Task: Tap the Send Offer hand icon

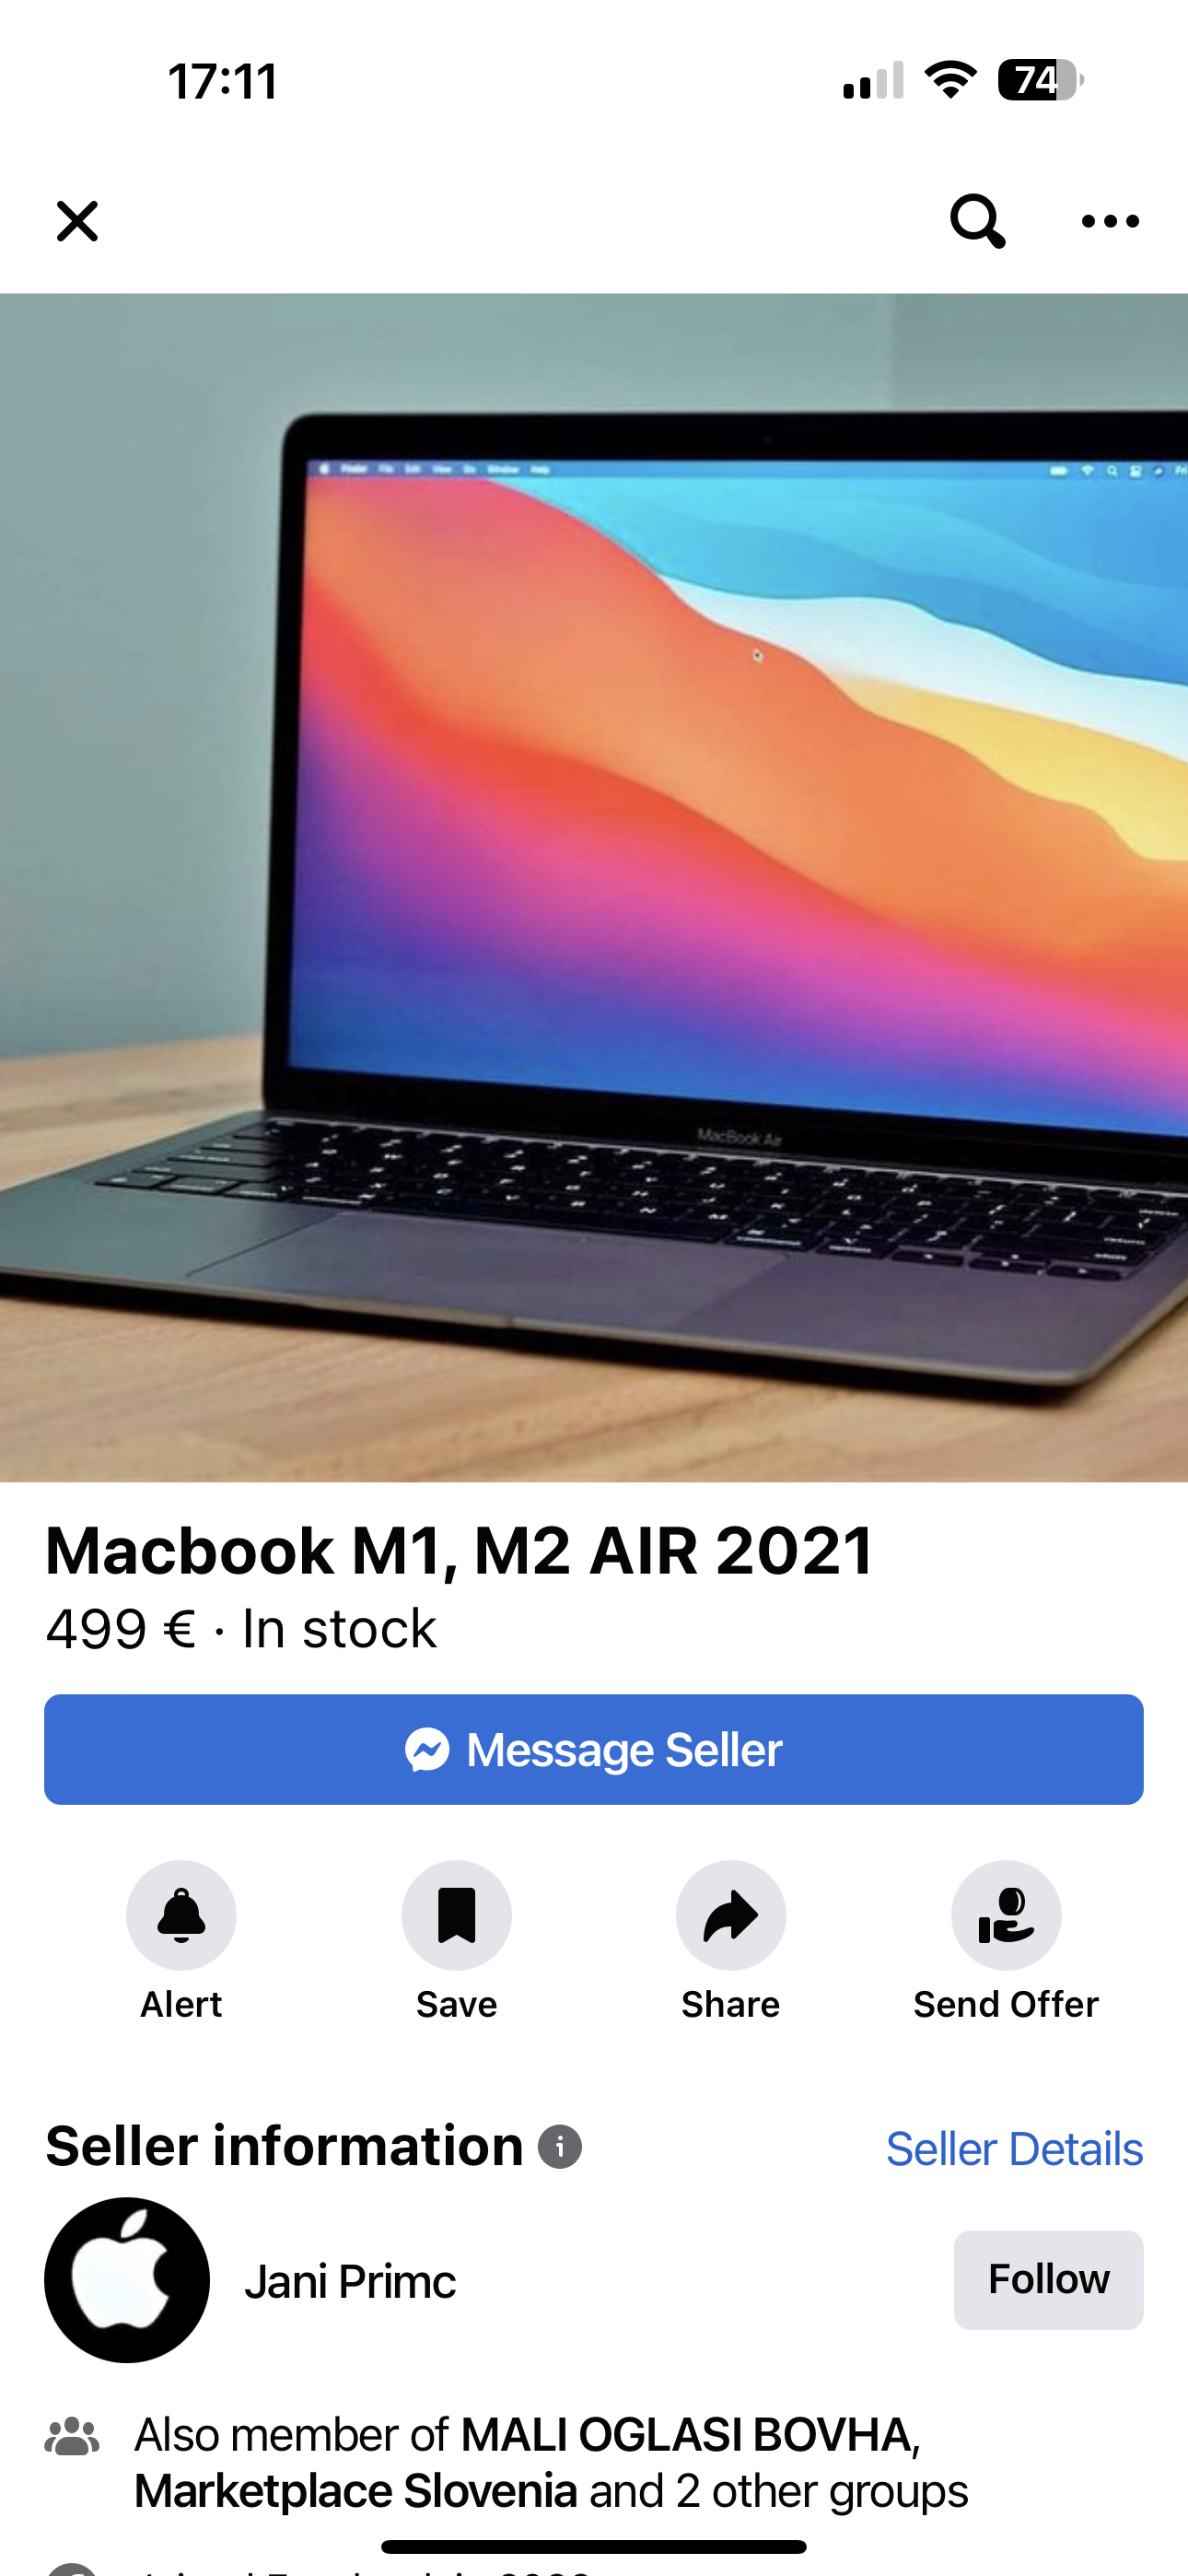Action: (1006, 1915)
